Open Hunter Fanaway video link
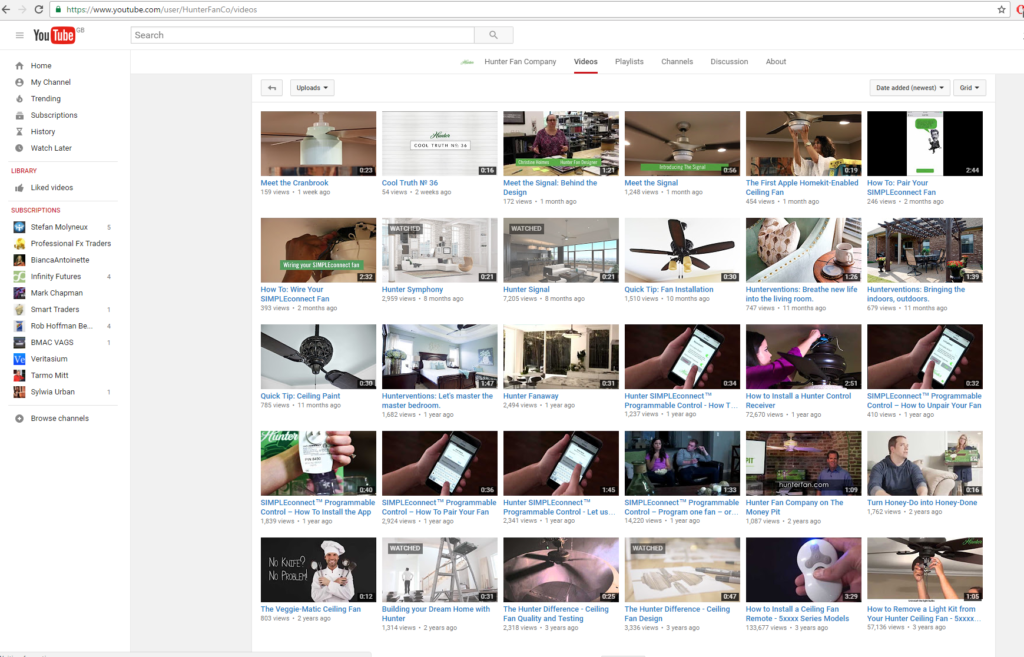 pos(531,396)
